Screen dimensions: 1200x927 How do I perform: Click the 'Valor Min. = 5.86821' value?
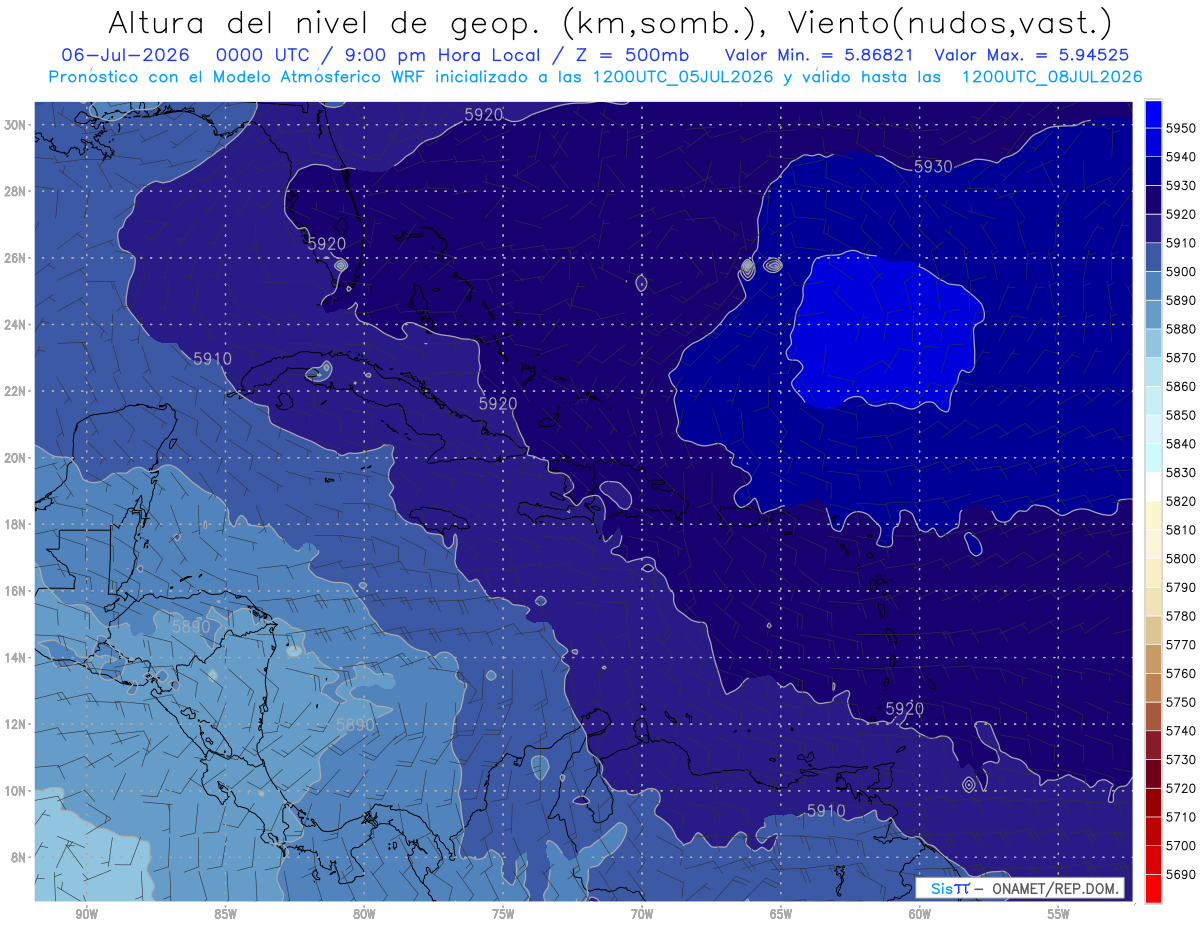[821, 55]
